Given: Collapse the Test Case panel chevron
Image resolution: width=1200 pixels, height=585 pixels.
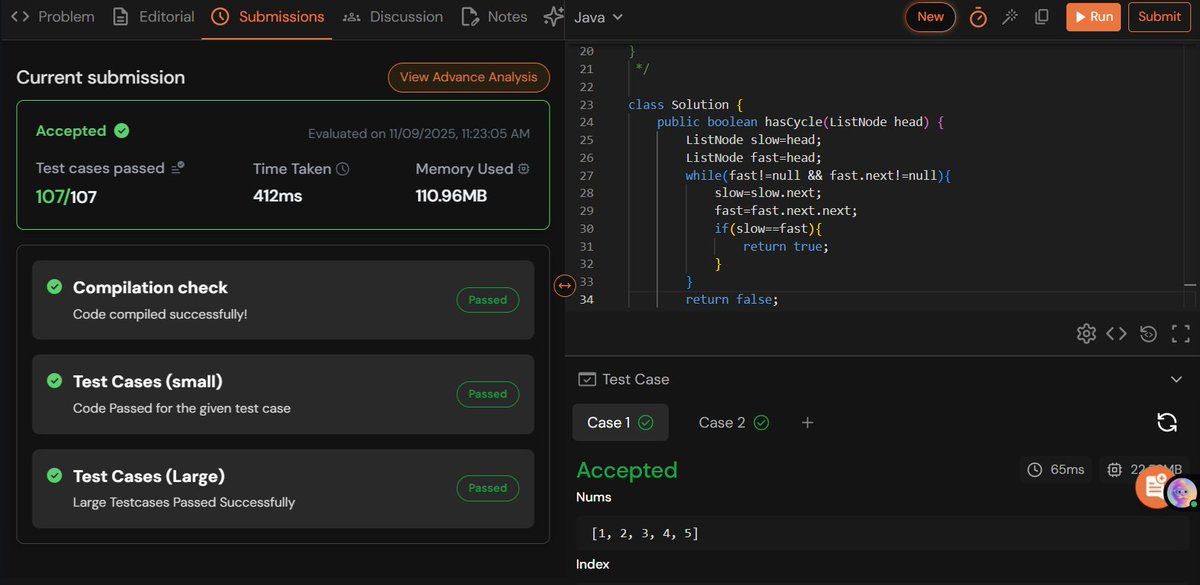Looking at the screenshot, I should (1176, 380).
